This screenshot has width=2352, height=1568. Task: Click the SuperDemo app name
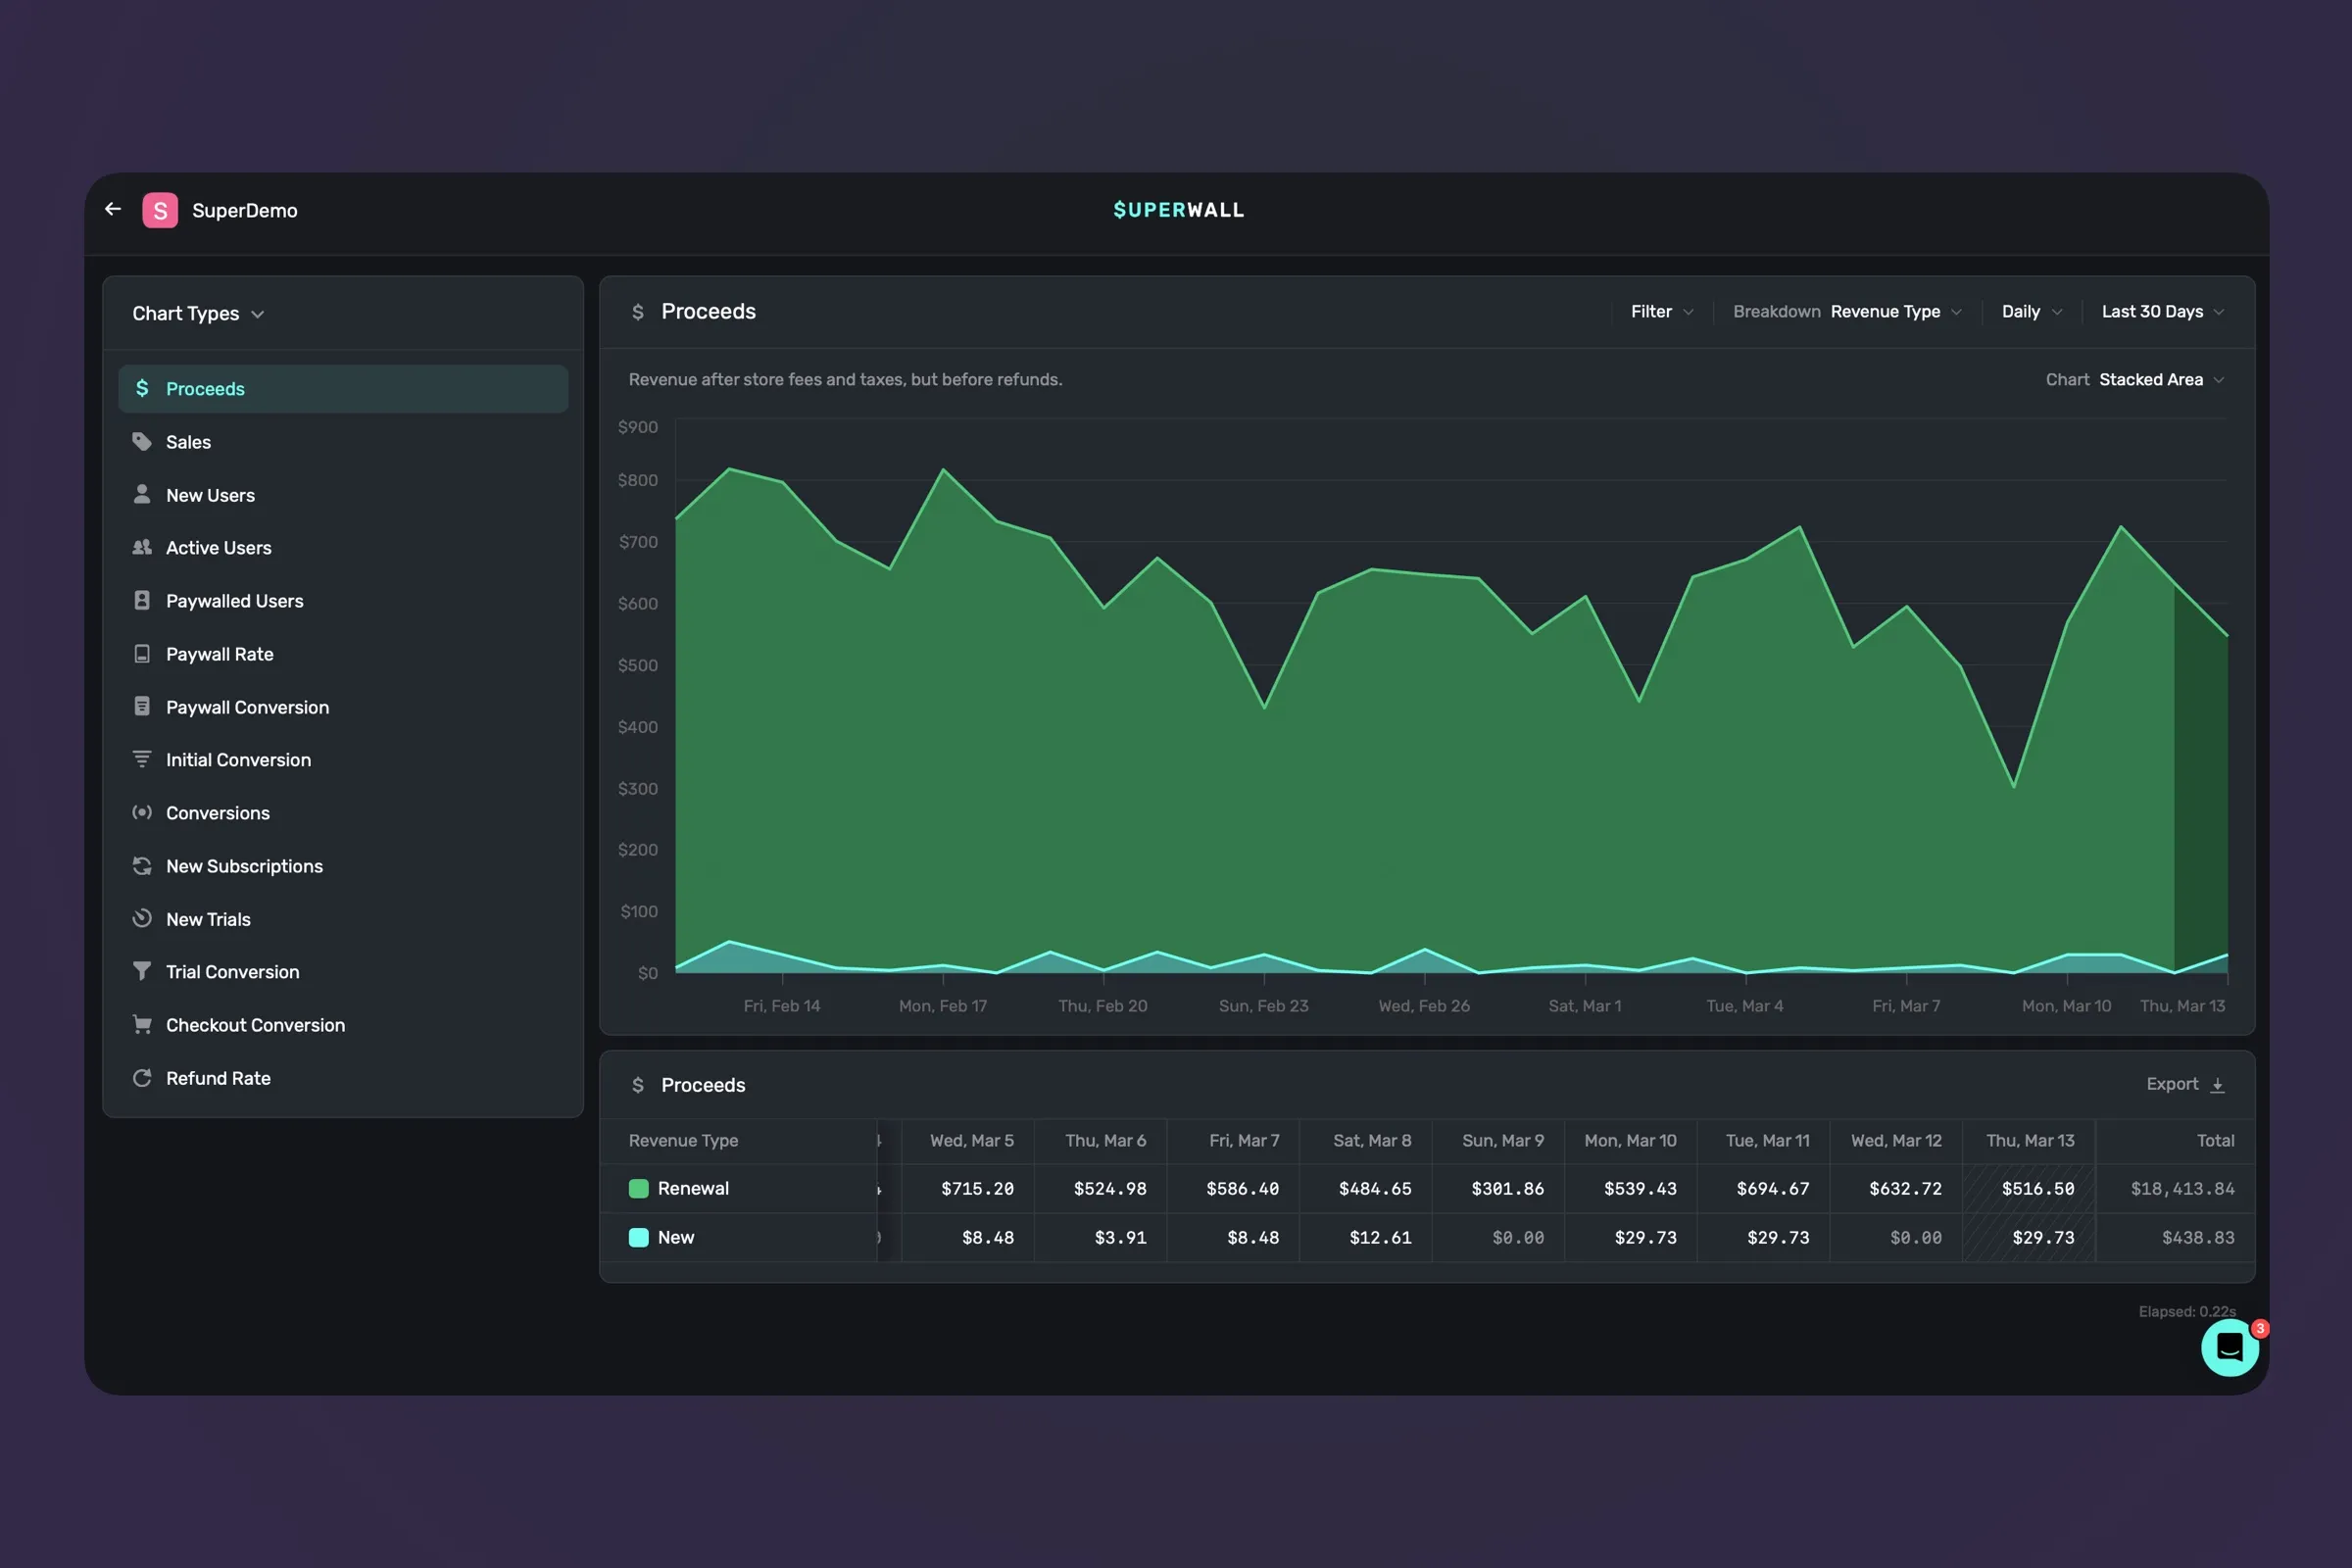click(x=244, y=210)
